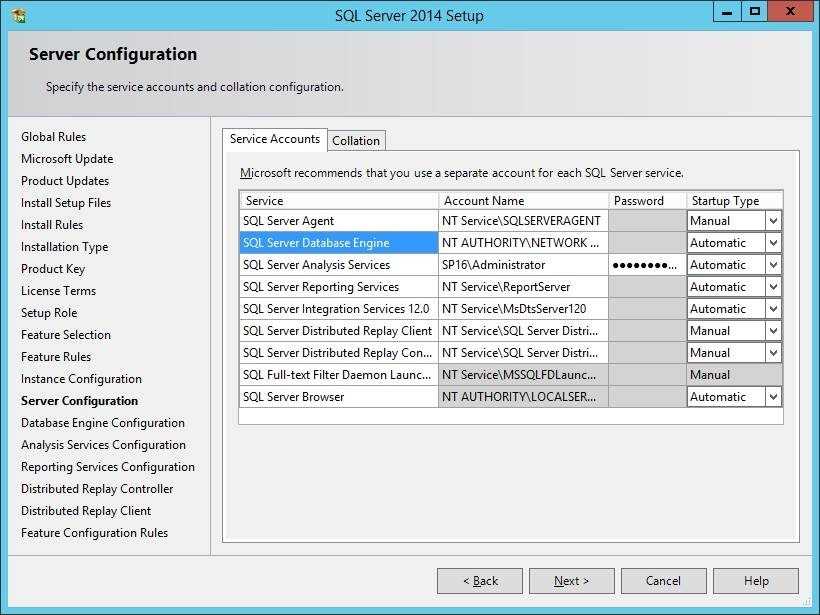Click the Service column header
Image resolution: width=820 pixels, height=615 pixels.
click(338, 200)
